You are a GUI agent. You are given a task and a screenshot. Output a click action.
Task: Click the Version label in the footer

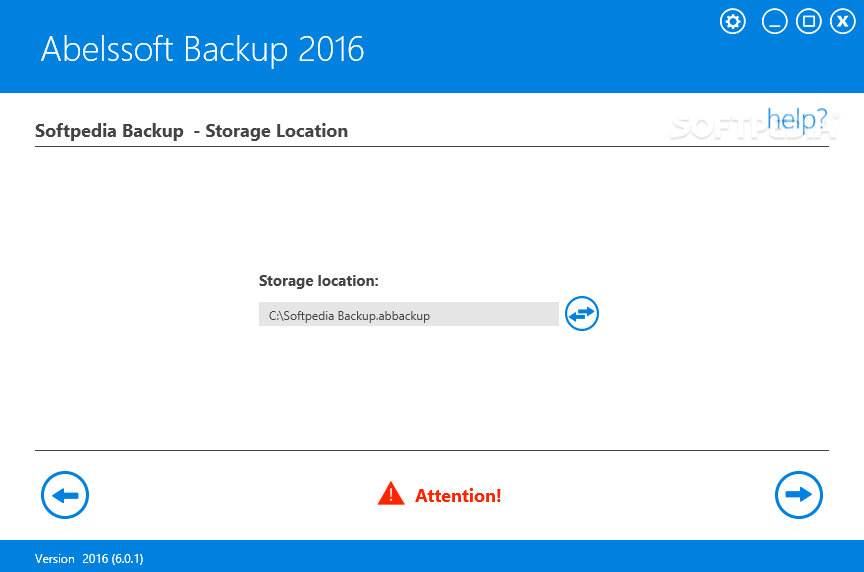[55, 559]
